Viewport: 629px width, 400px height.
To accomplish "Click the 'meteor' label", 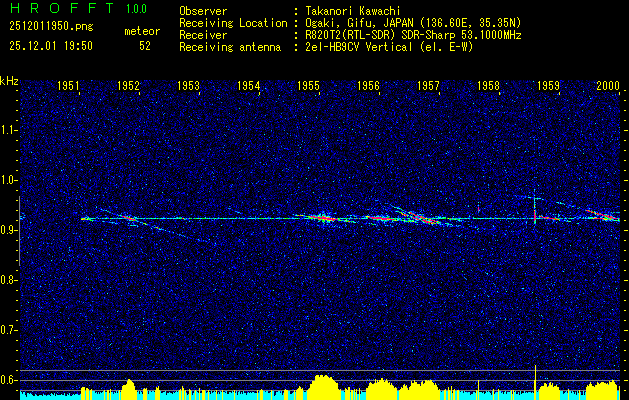I will click(x=142, y=31).
